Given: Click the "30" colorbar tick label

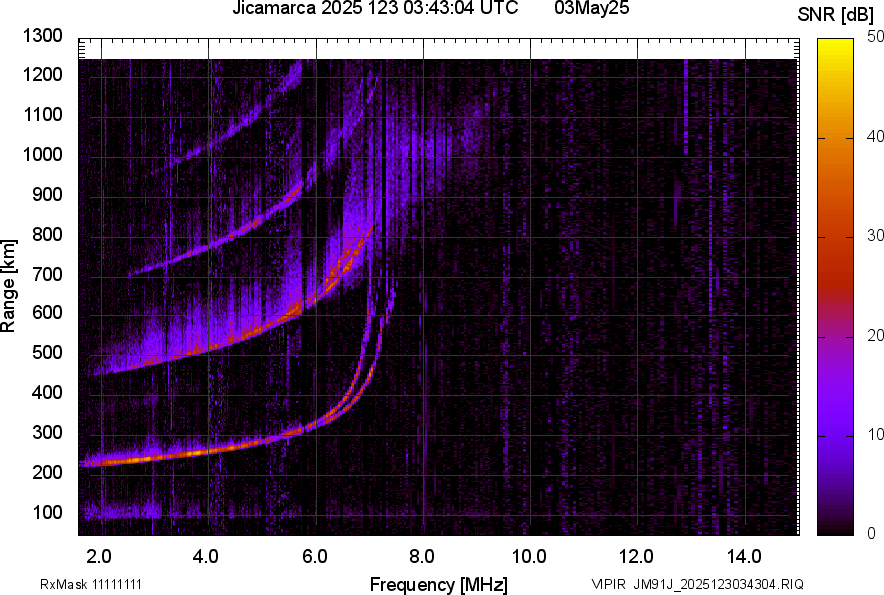Looking at the screenshot, I should pyautogui.click(x=875, y=235).
